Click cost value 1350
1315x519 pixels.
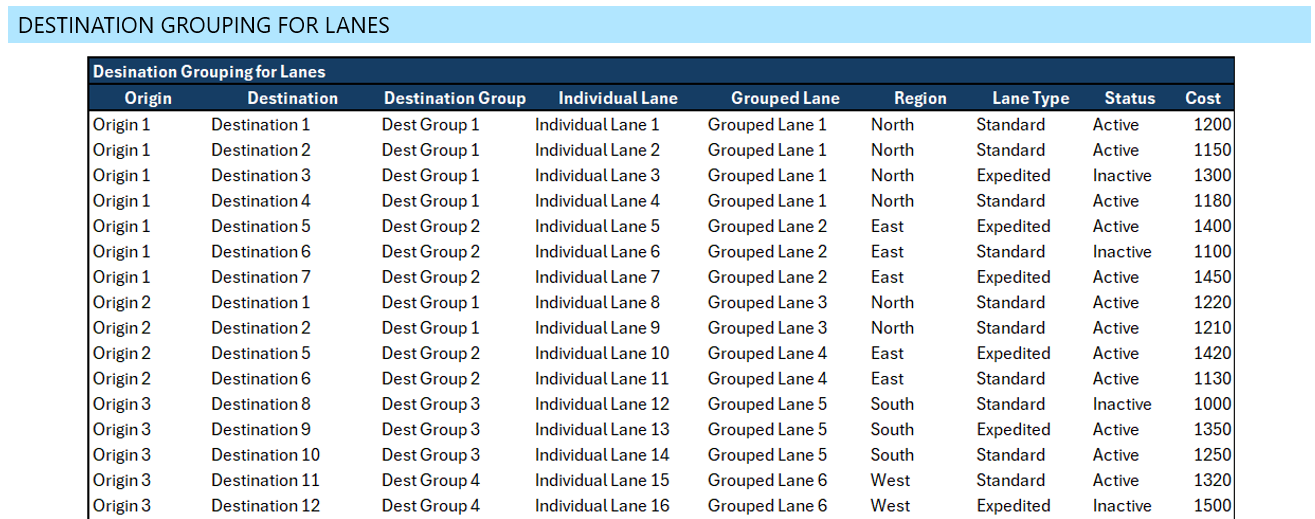coord(1212,429)
